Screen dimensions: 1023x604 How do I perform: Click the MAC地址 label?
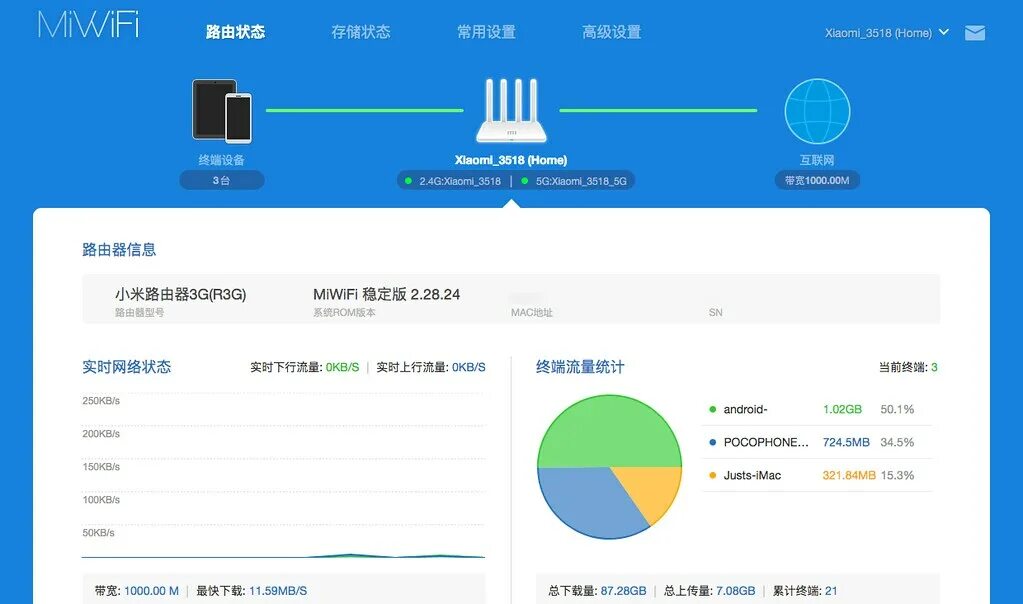[x=532, y=312]
